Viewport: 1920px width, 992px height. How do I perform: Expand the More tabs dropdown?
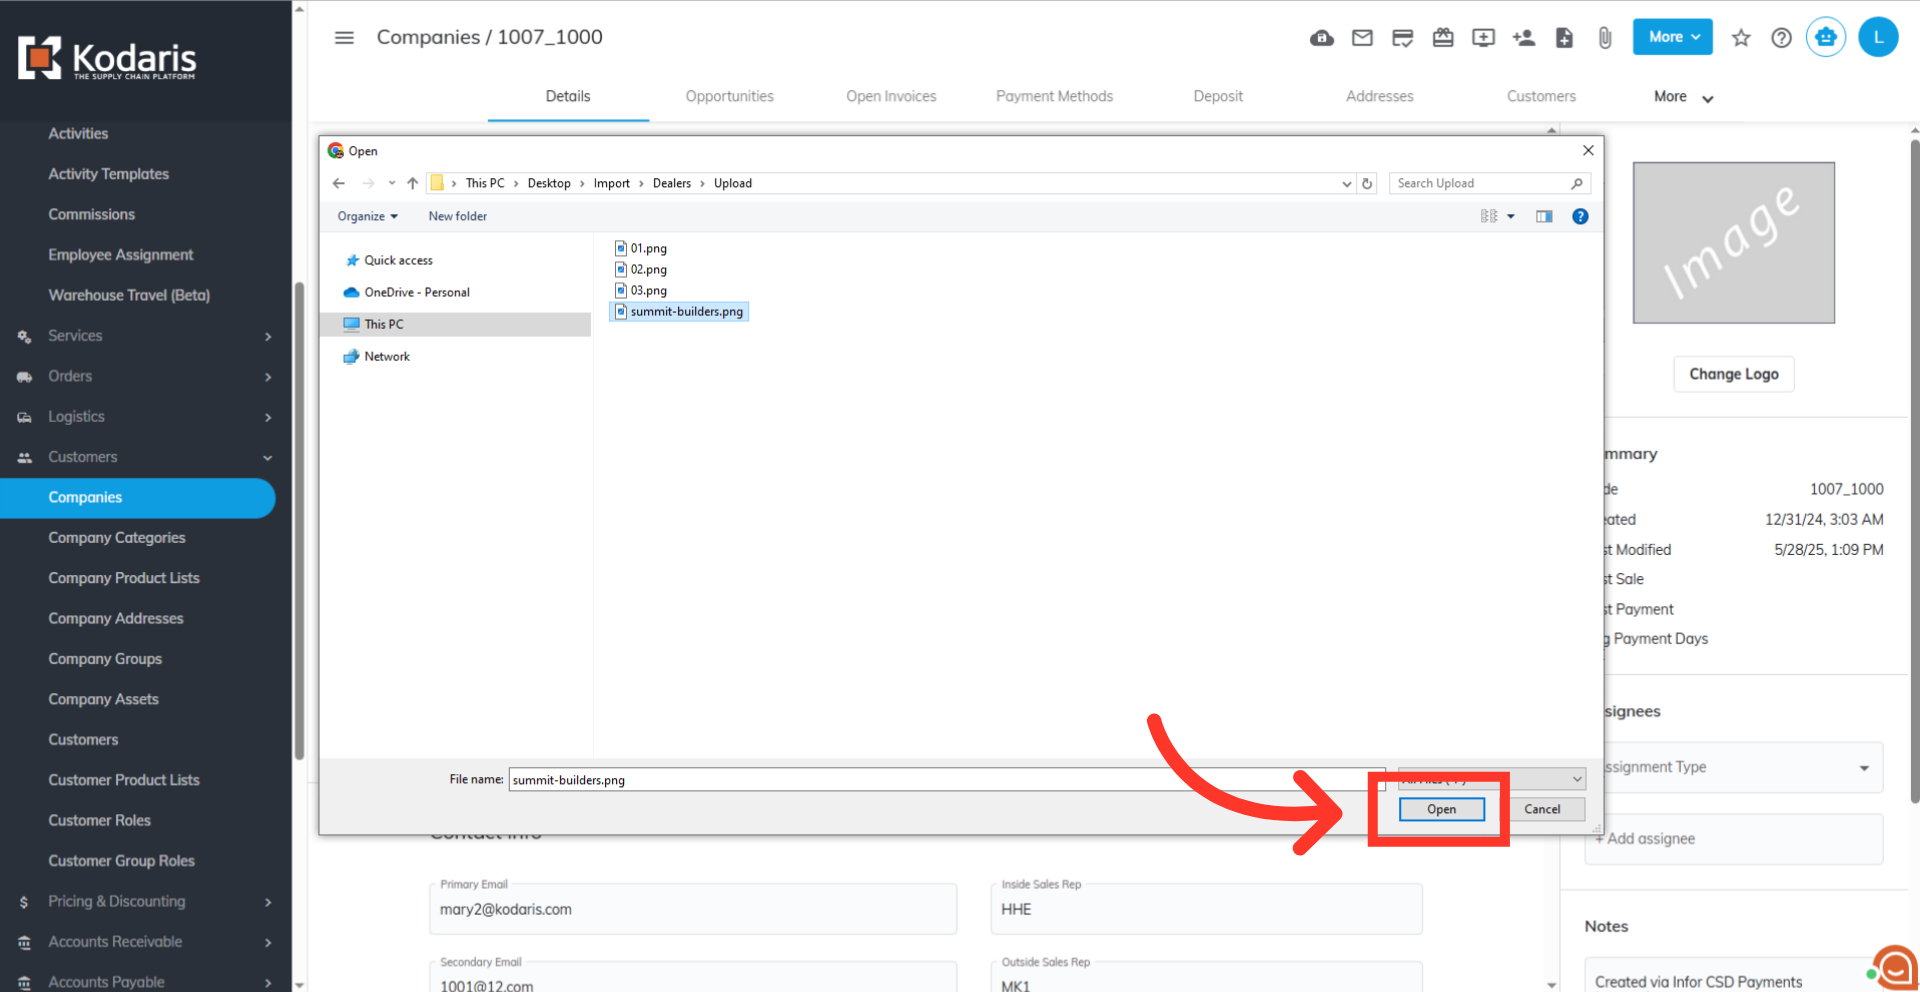pos(1683,97)
